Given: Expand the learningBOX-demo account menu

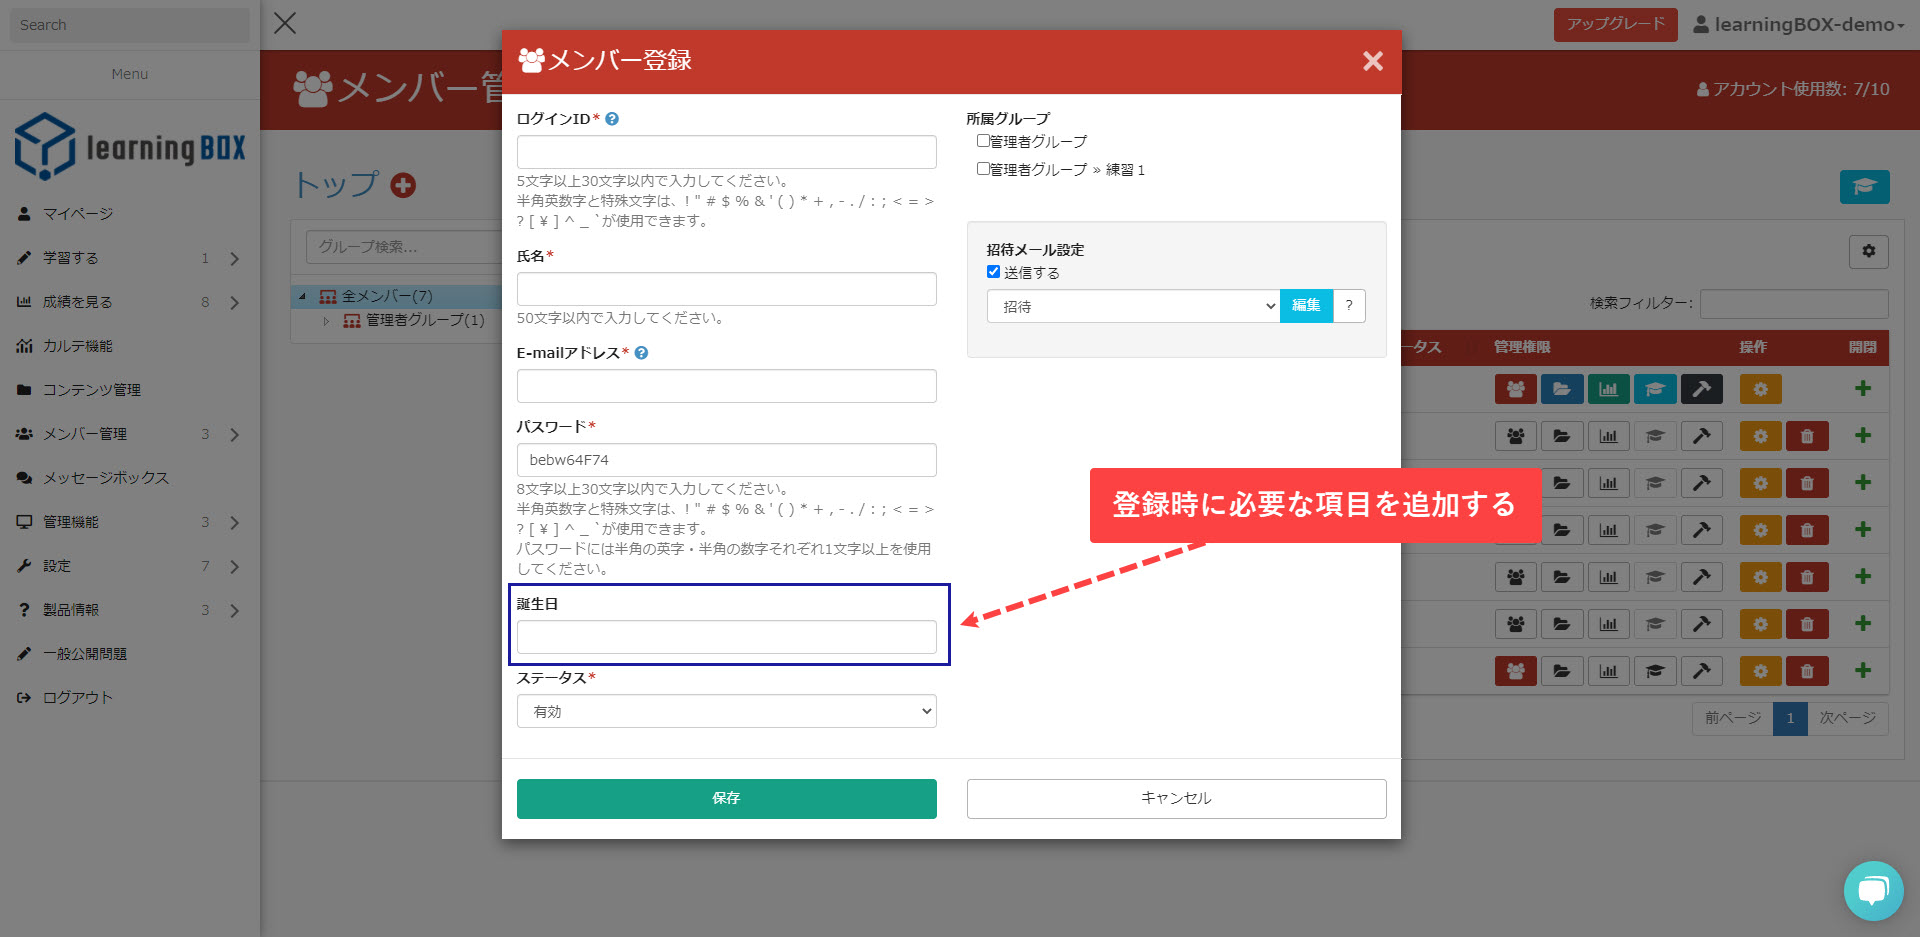Looking at the screenshot, I should coord(1798,25).
